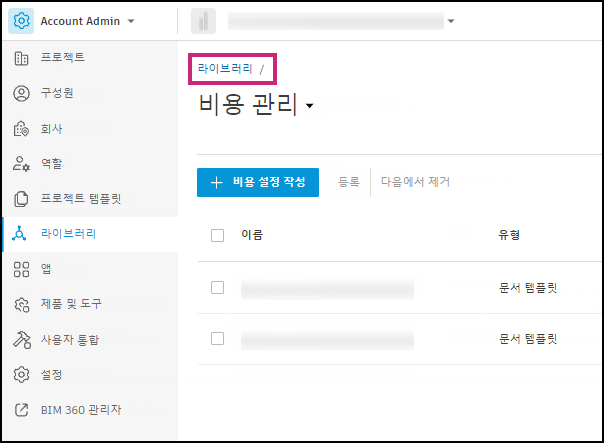Image resolution: width=604 pixels, height=443 pixels.
Task: Click the 앱 grid icon
Action: pos(21,268)
